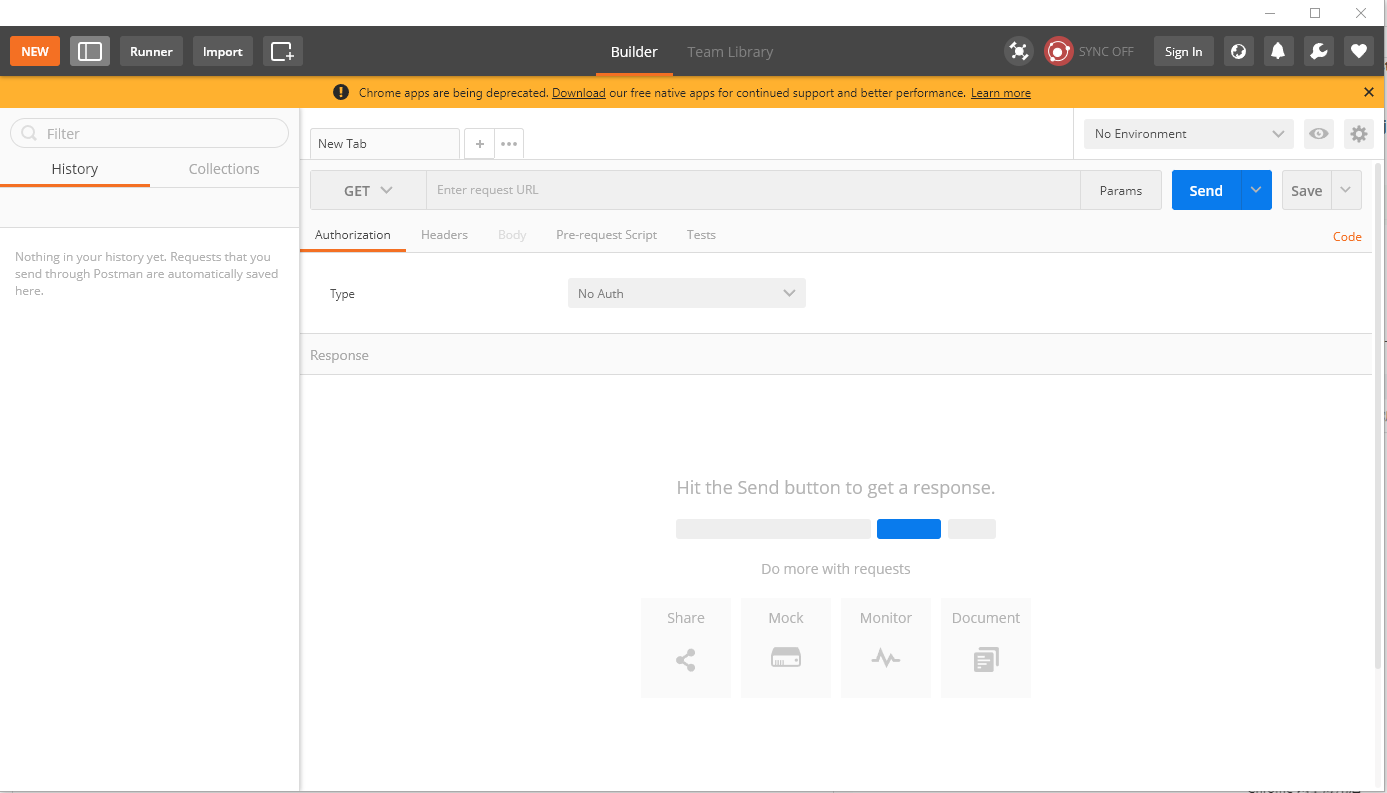Screen dimensions: 1387x793
Task: Click the Monitor tile
Action: (886, 647)
